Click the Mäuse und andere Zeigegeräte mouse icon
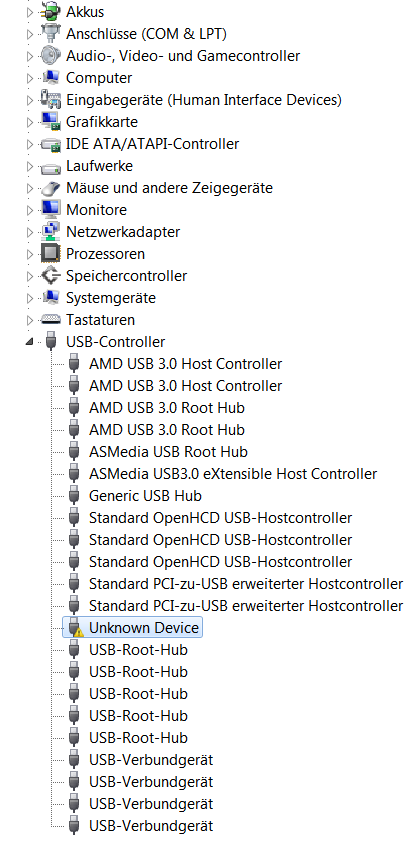Image resolution: width=410 pixels, height=856 pixels. pos(50,188)
